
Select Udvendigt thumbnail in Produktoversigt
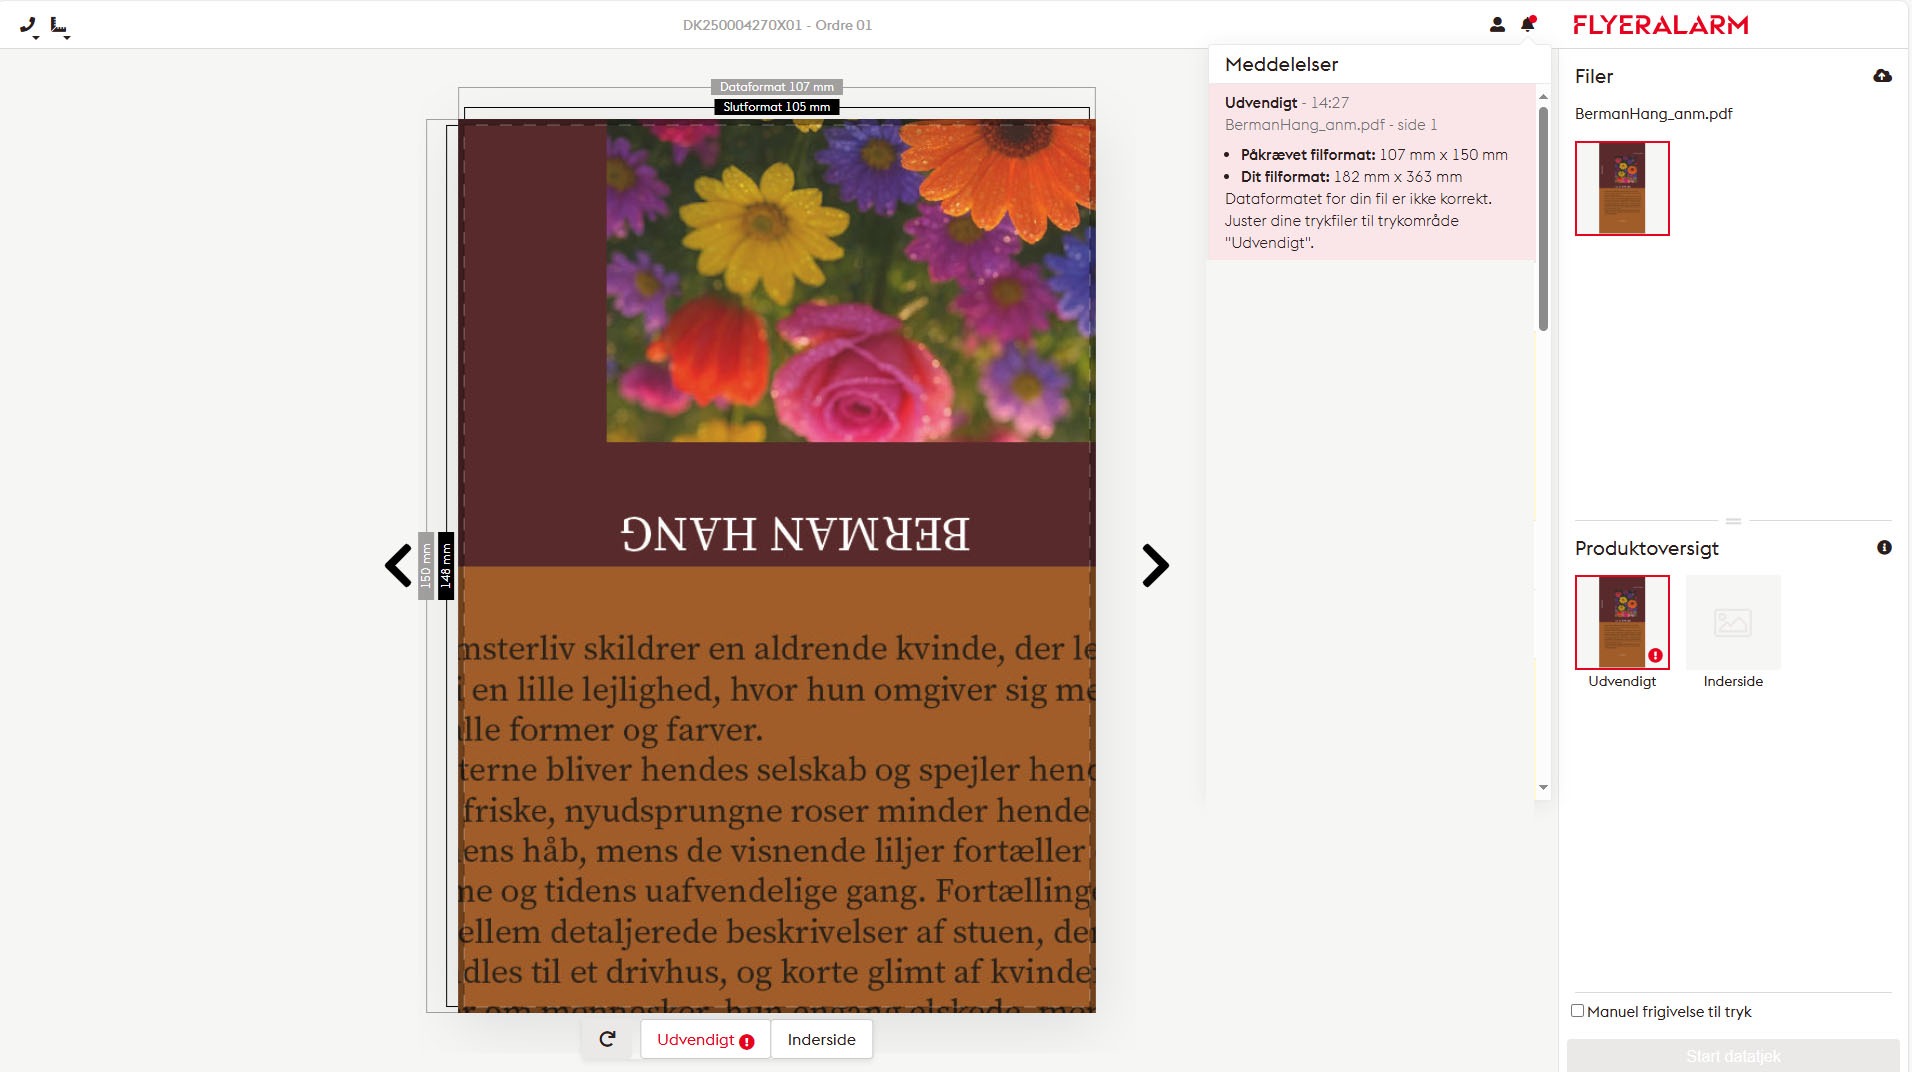[x=1621, y=622]
